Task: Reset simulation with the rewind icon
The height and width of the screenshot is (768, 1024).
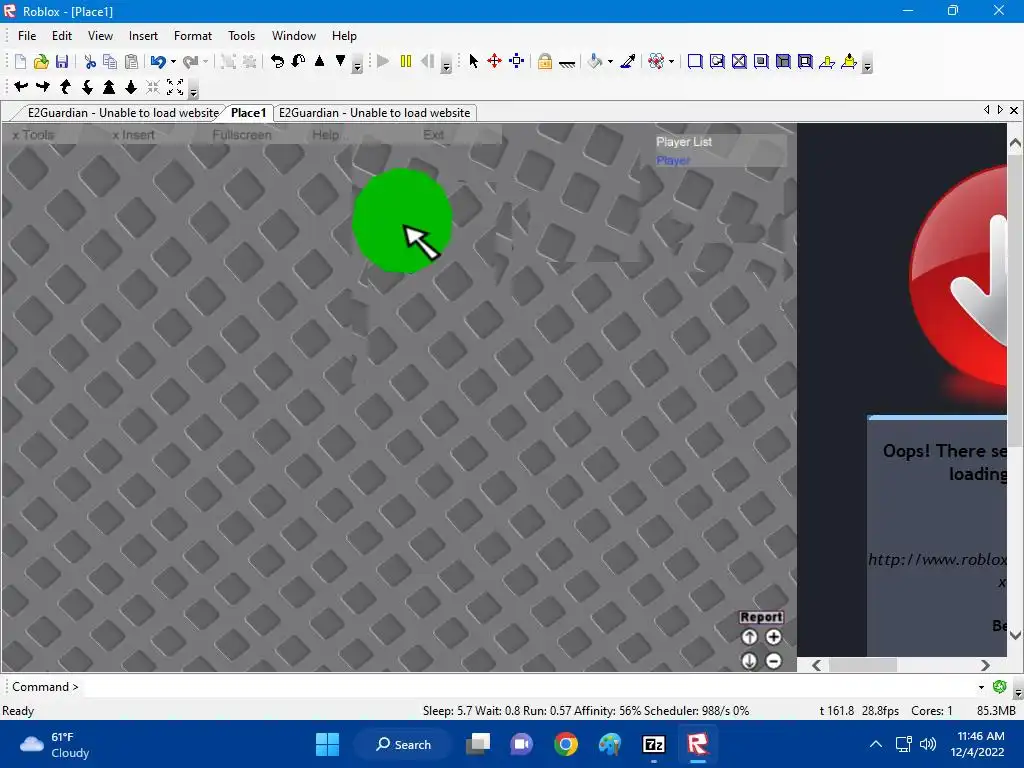Action: (428, 61)
